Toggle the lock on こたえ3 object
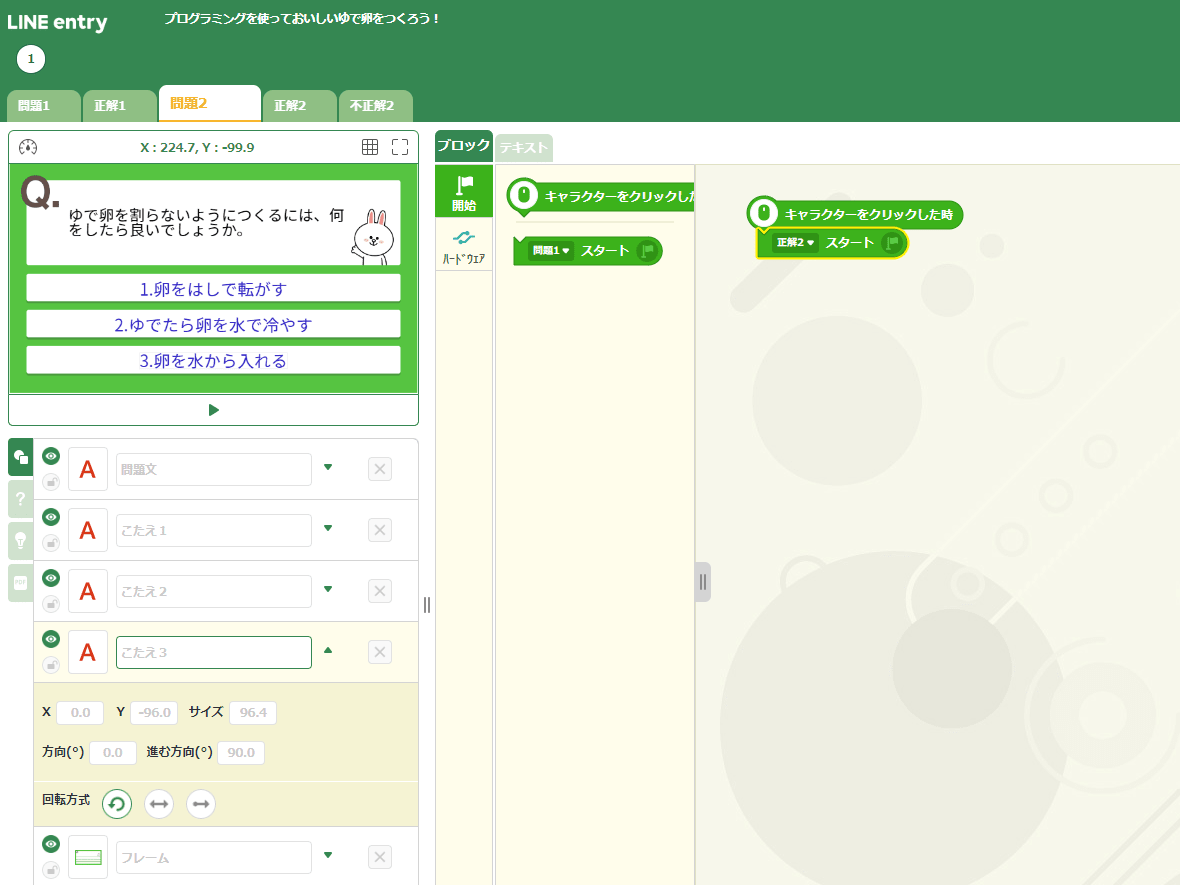The height and width of the screenshot is (885, 1180). (51, 665)
